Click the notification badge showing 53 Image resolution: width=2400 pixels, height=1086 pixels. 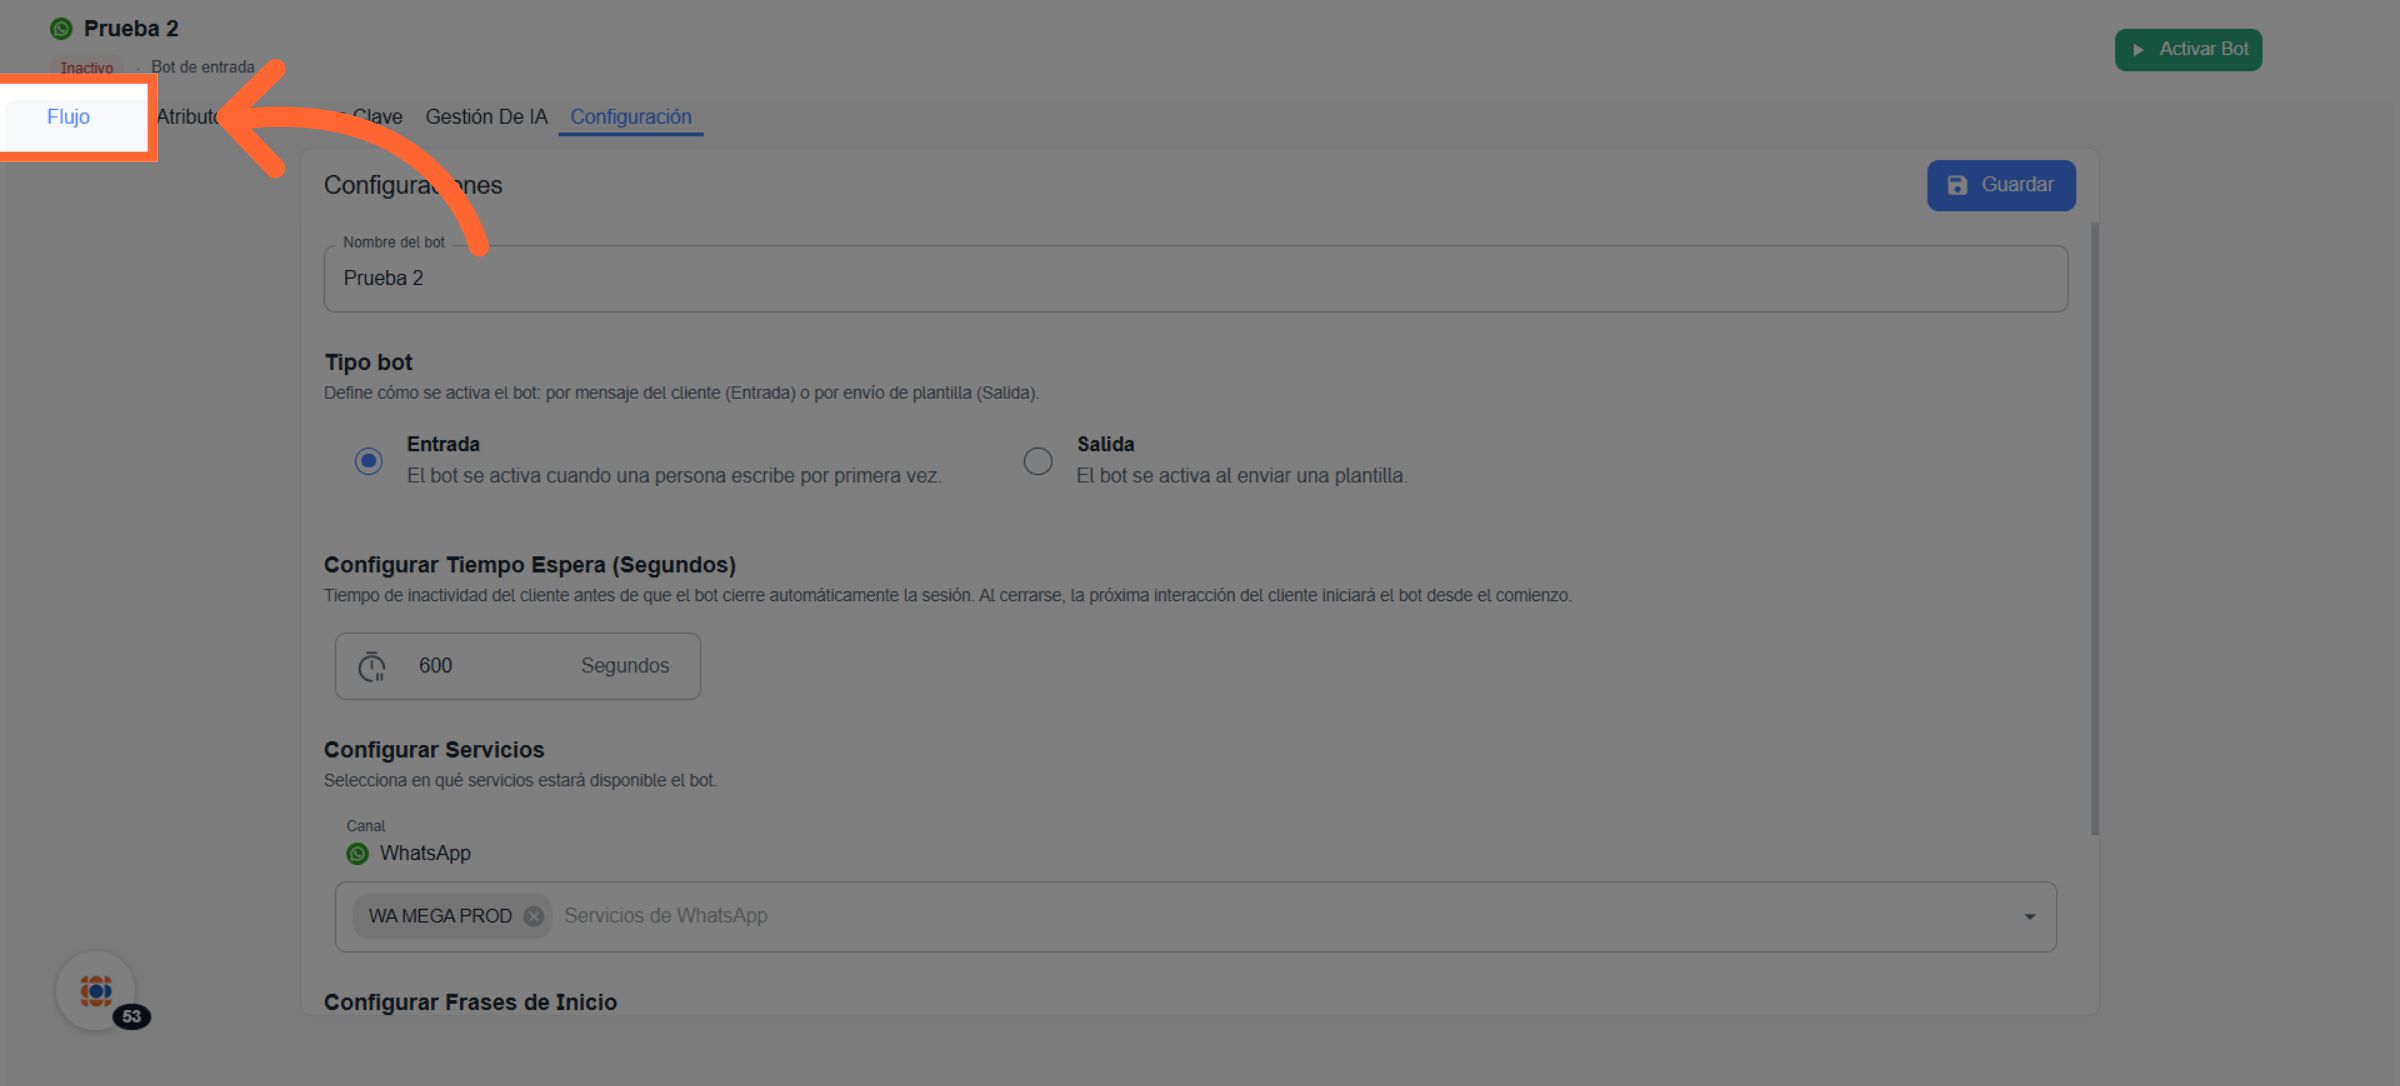click(x=132, y=1017)
